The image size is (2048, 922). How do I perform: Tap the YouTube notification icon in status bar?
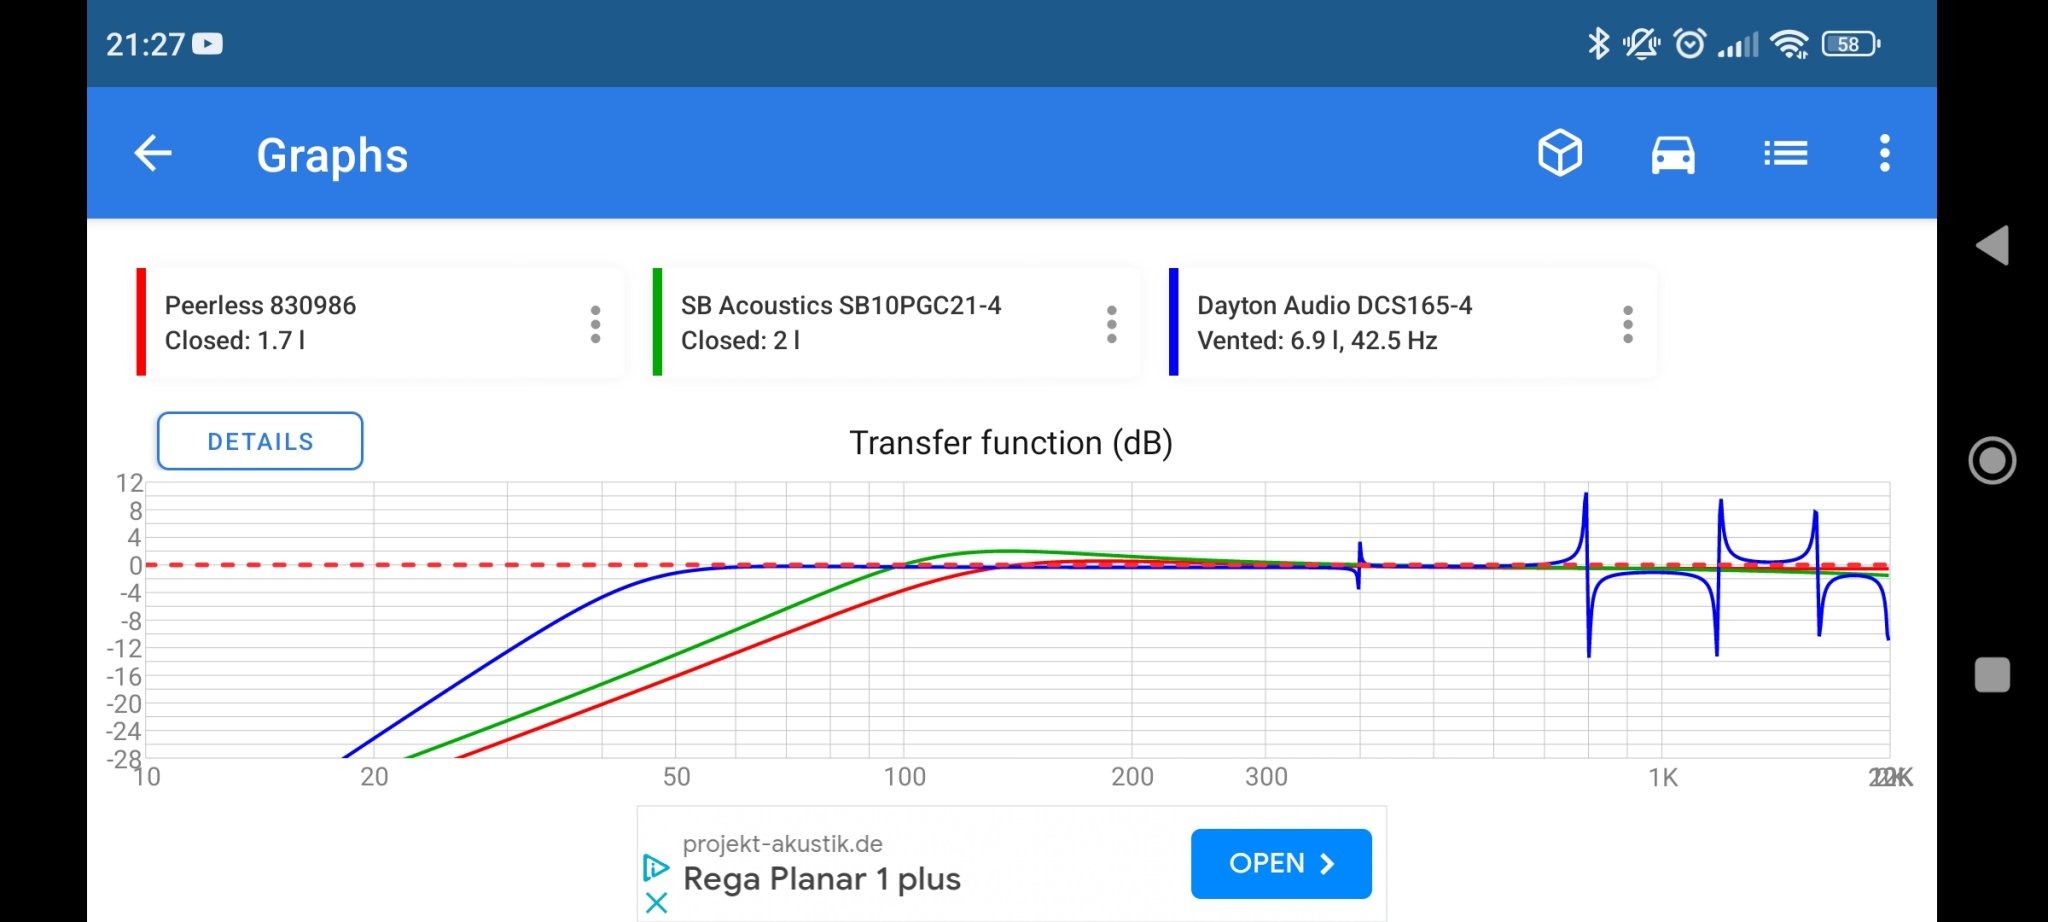coord(208,44)
